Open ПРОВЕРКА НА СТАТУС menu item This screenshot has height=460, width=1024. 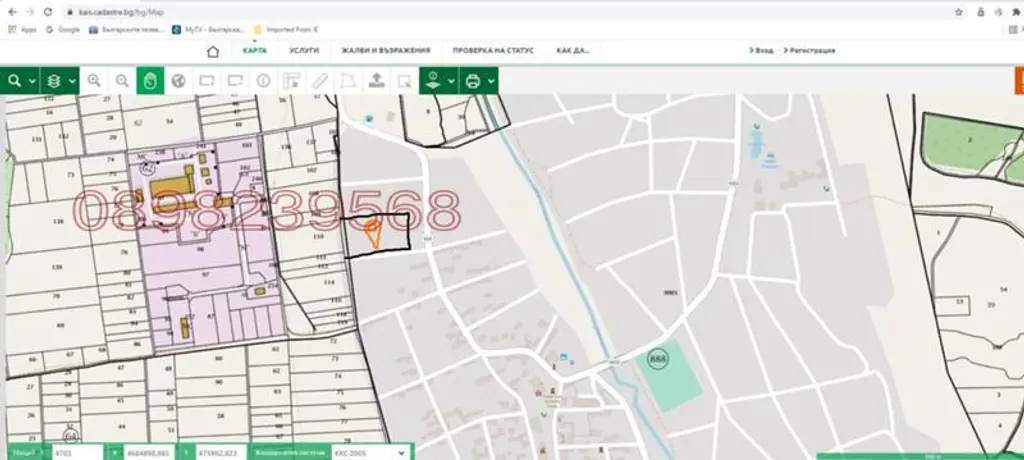point(493,50)
